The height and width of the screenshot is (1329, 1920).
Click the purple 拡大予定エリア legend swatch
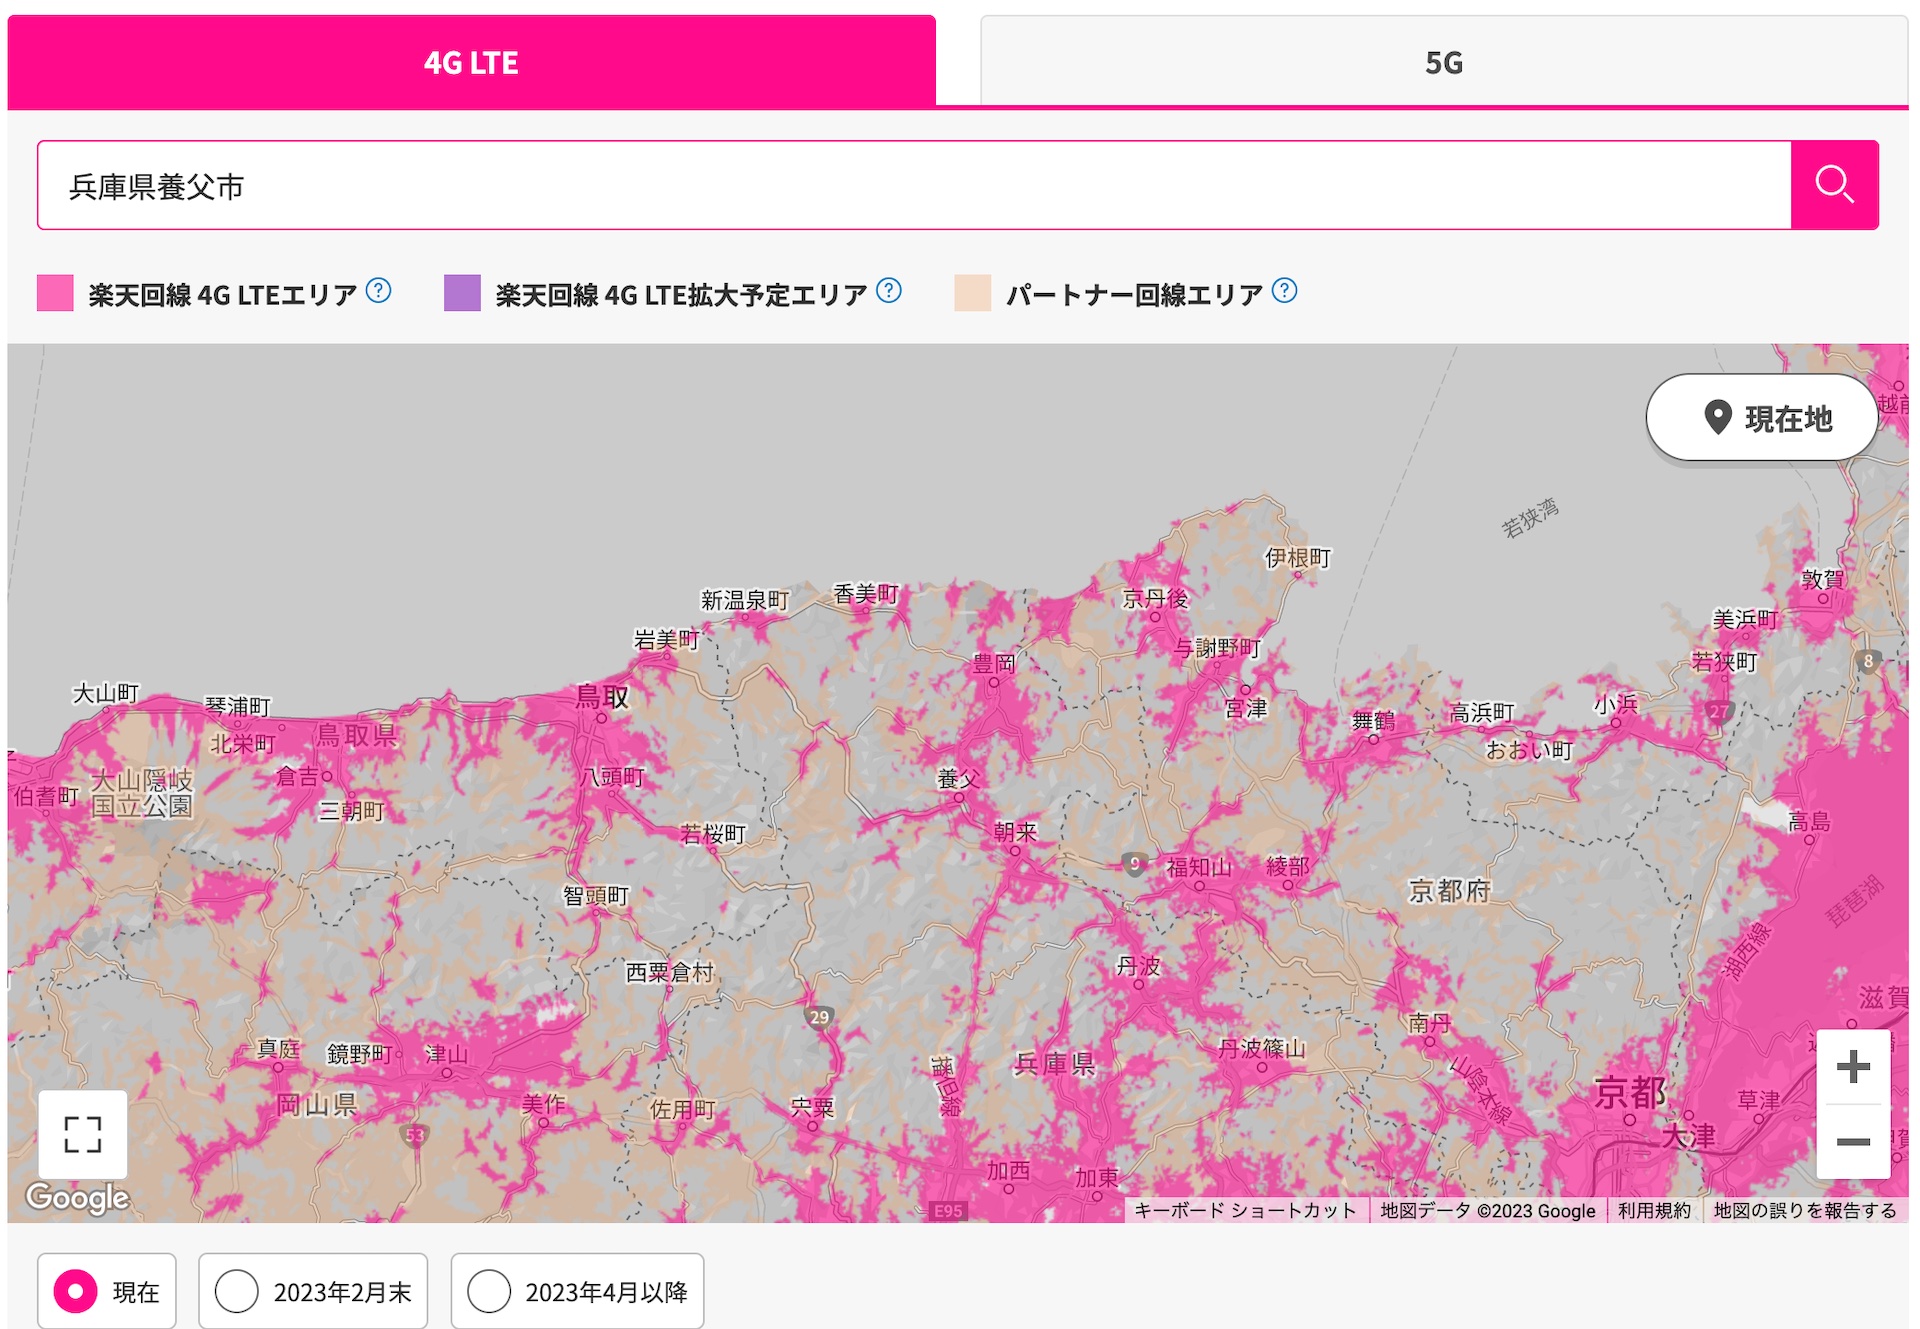click(x=462, y=293)
